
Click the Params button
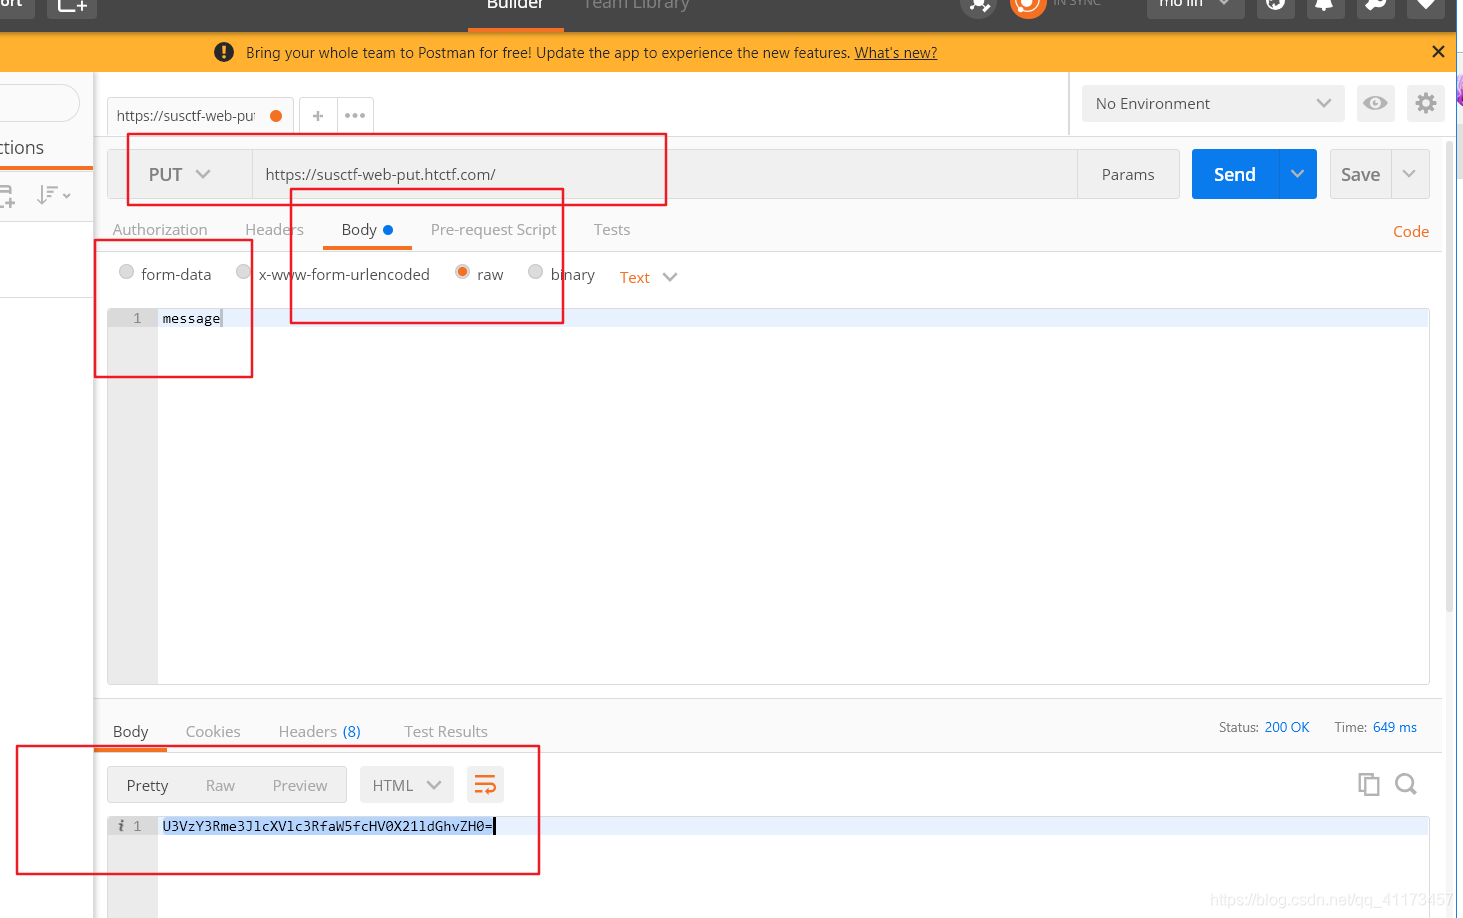coord(1128,174)
